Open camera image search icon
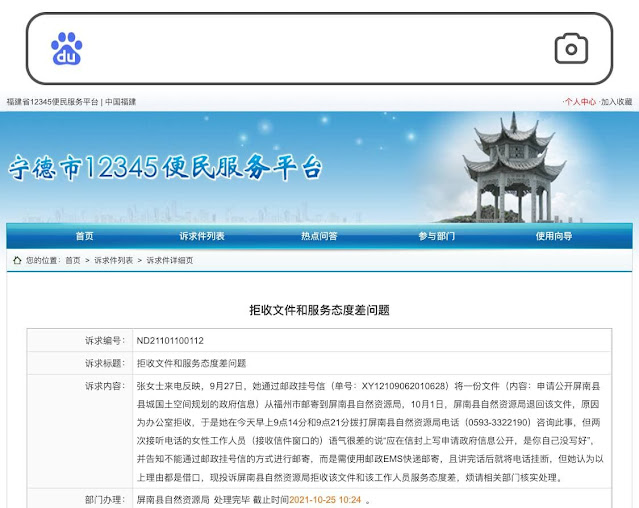 point(571,48)
